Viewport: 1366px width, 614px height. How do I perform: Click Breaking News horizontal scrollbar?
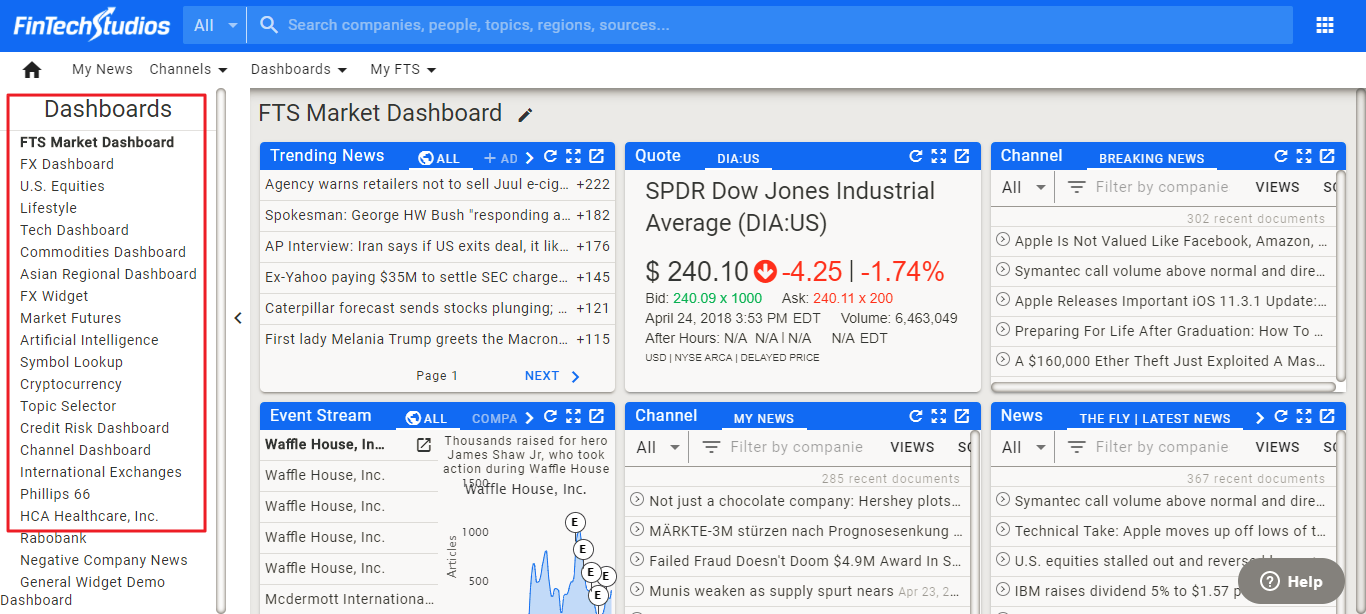(x=1163, y=387)
